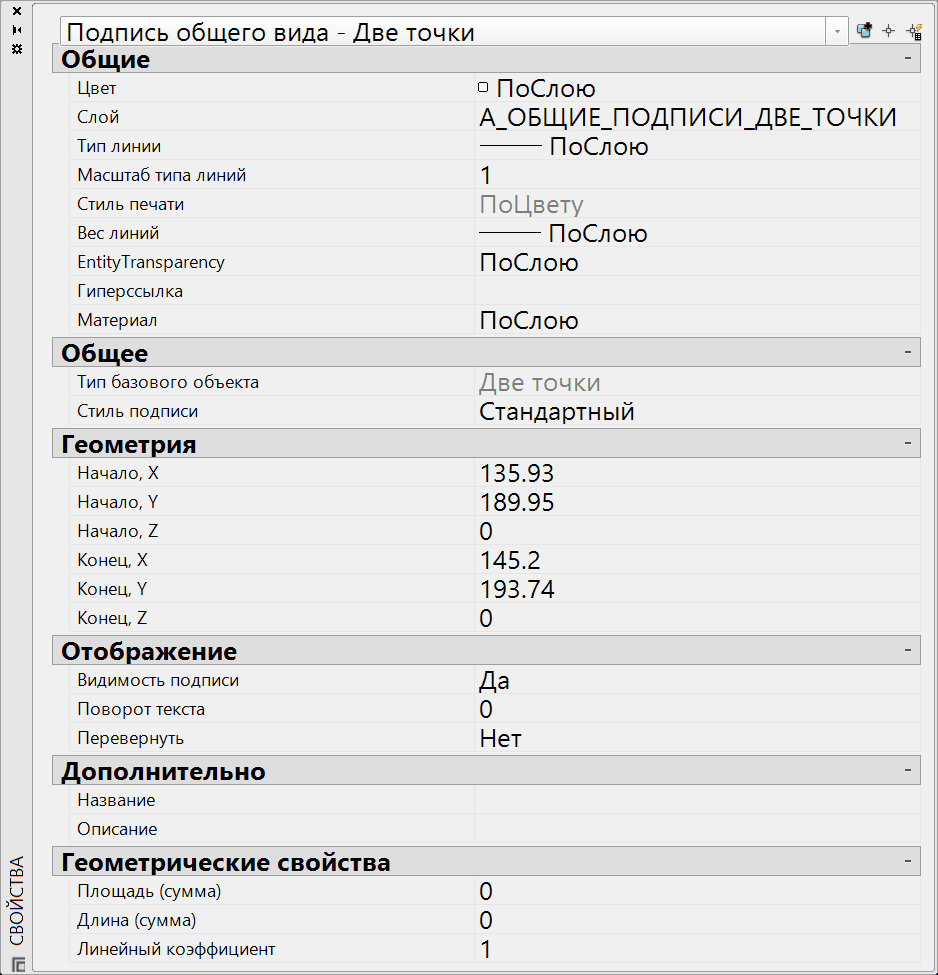The image size is (938, 975).
Task: Toggle the PICKADD value icon
Action: click(862, 30)
